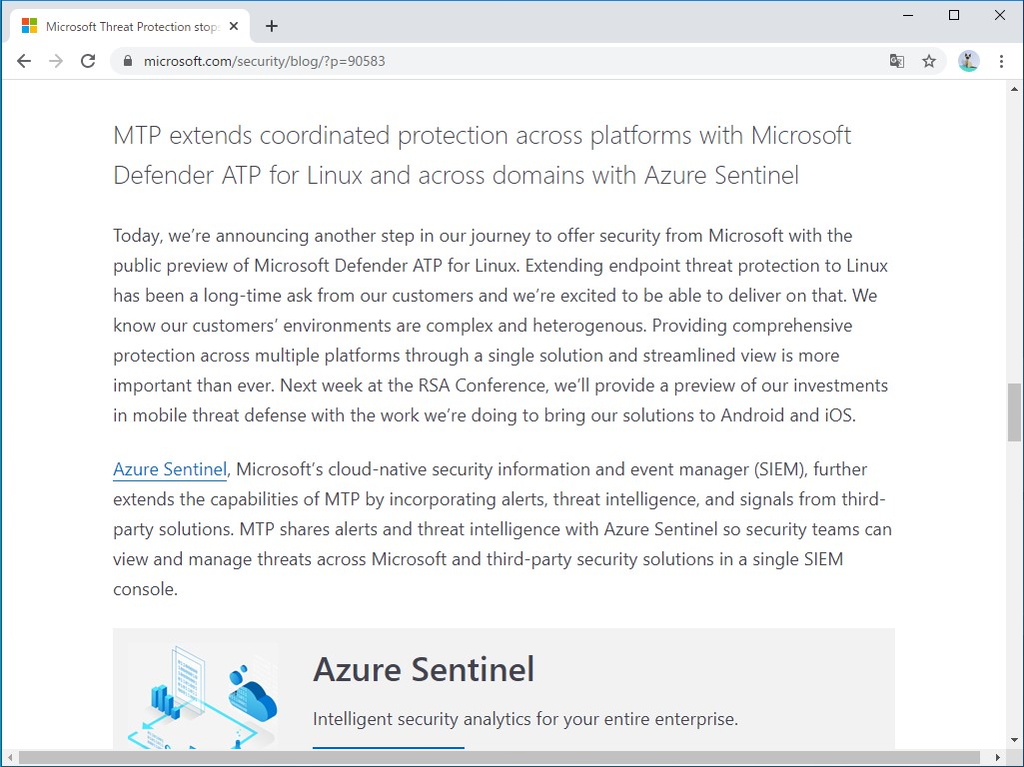
Task: View site info via the padlock icon
Action: point(126,61)
